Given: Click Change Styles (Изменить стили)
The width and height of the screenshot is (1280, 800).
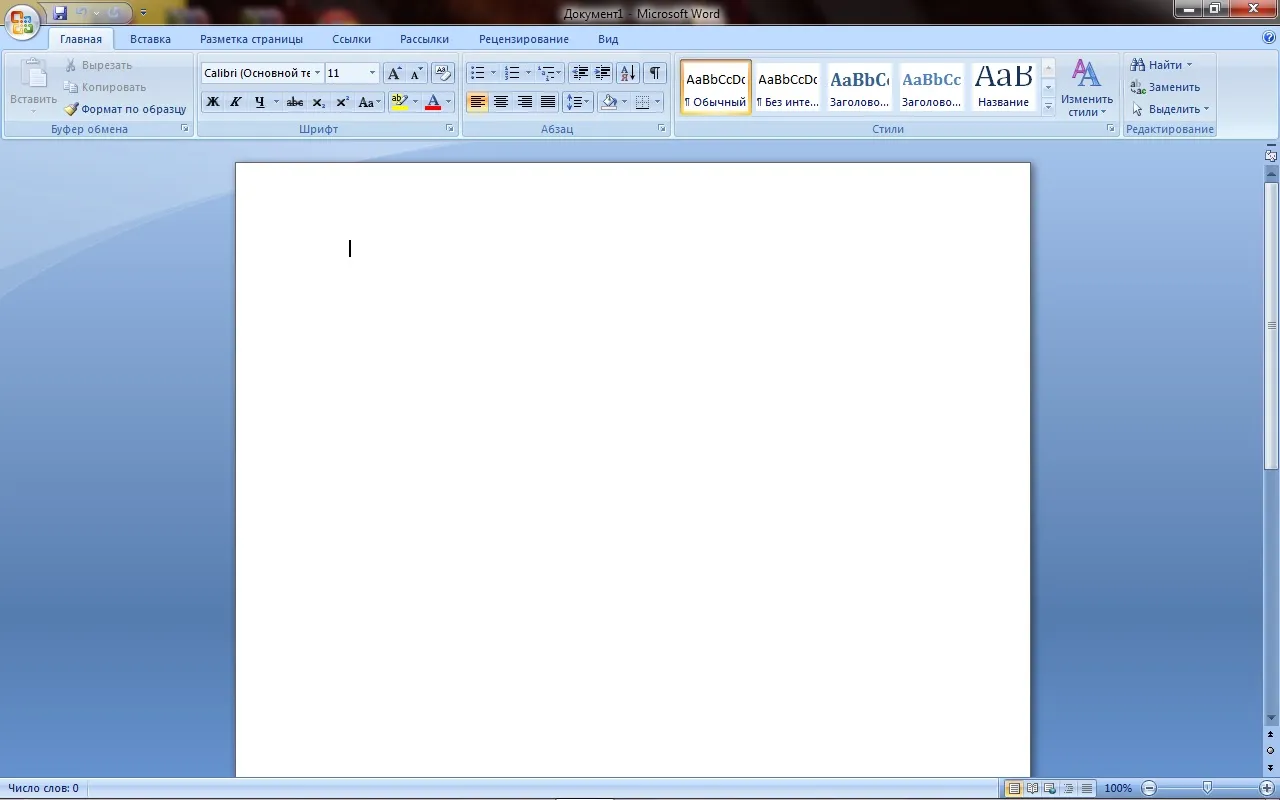Looking at the screenshot, I should click(x=1087, y=87).
